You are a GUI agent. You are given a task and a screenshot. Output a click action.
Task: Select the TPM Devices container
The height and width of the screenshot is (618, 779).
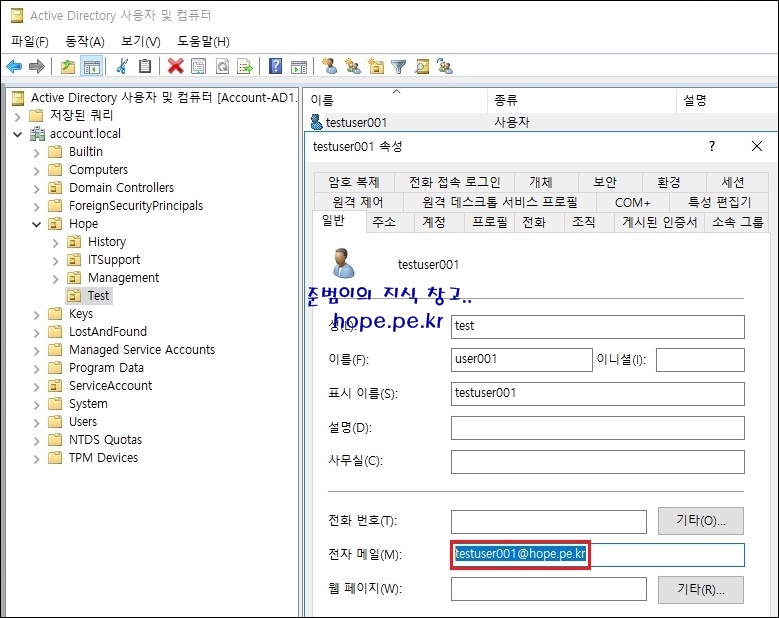(x=103, y=458)
